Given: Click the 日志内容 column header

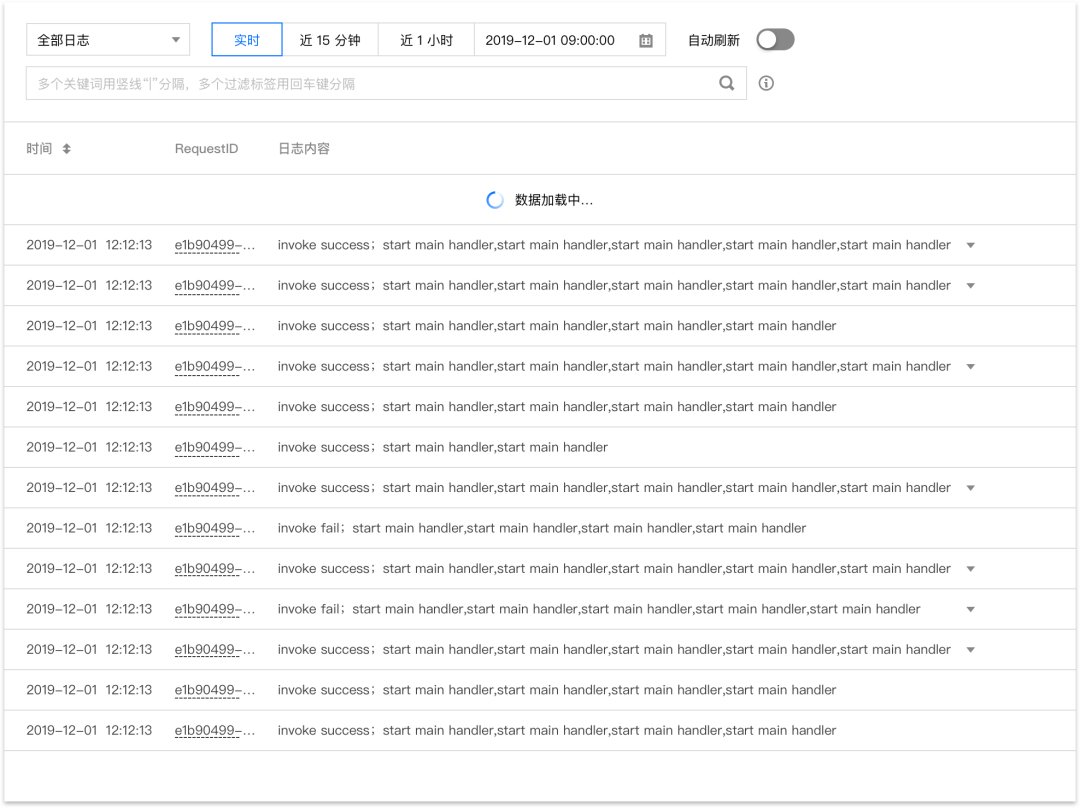Looking at the screenshot, I should pyautogui.click(x=304, y=149).
